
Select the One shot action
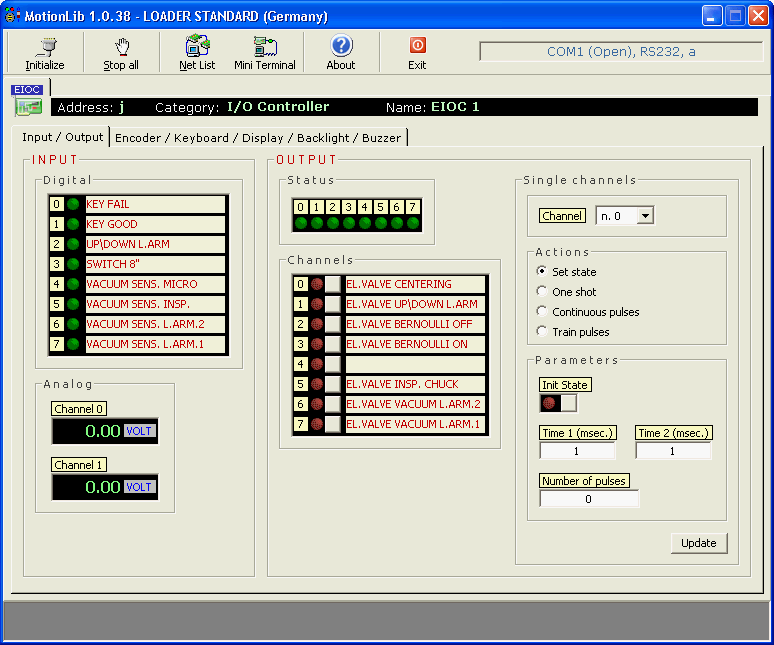(x=542, y=292)
